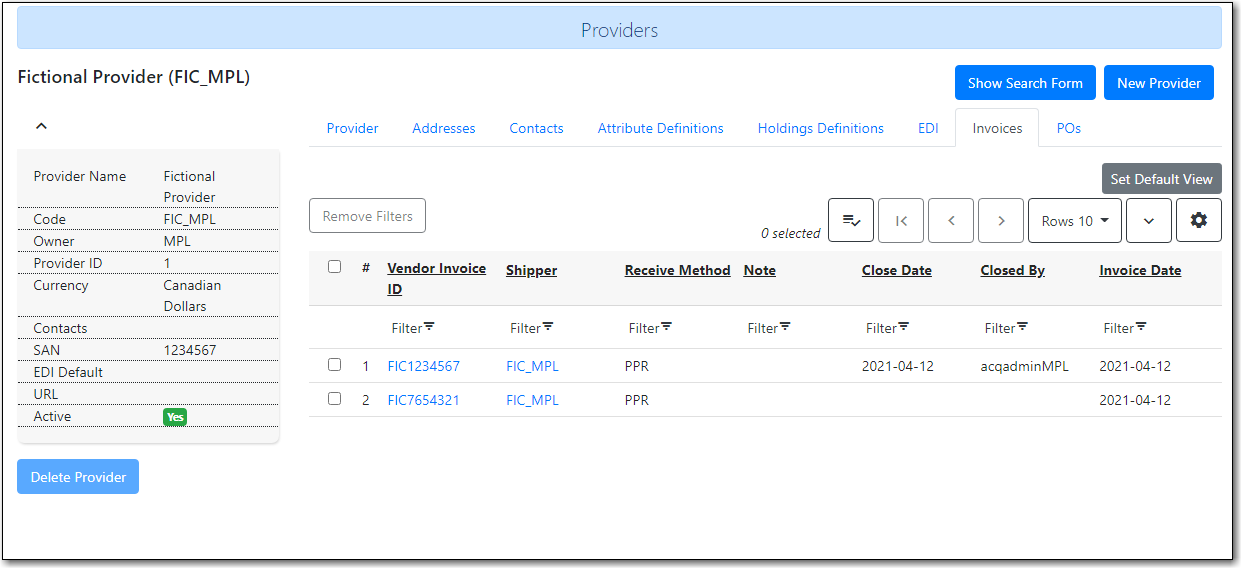Switch to the Addresses tab
Screen dimensions: 1241x568
(x=444, y=128)
